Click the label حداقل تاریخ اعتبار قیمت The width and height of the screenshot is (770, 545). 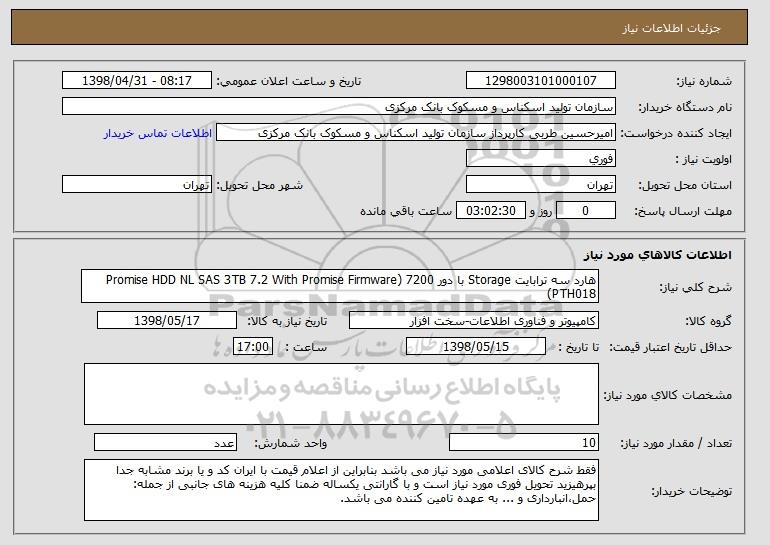click(x=671, y=347)
